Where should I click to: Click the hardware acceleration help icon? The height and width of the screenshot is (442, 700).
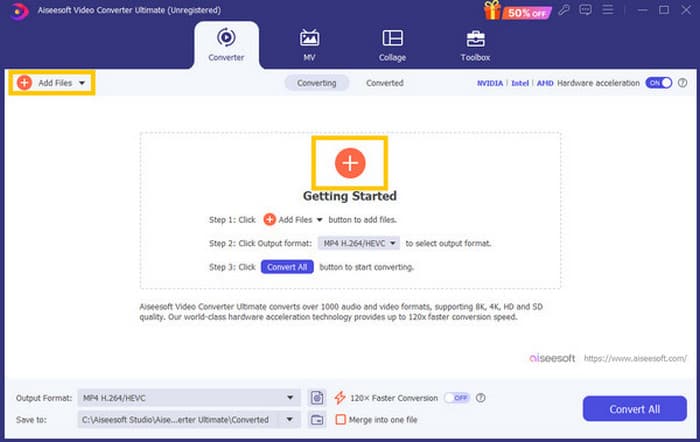[x=683, y=83]
